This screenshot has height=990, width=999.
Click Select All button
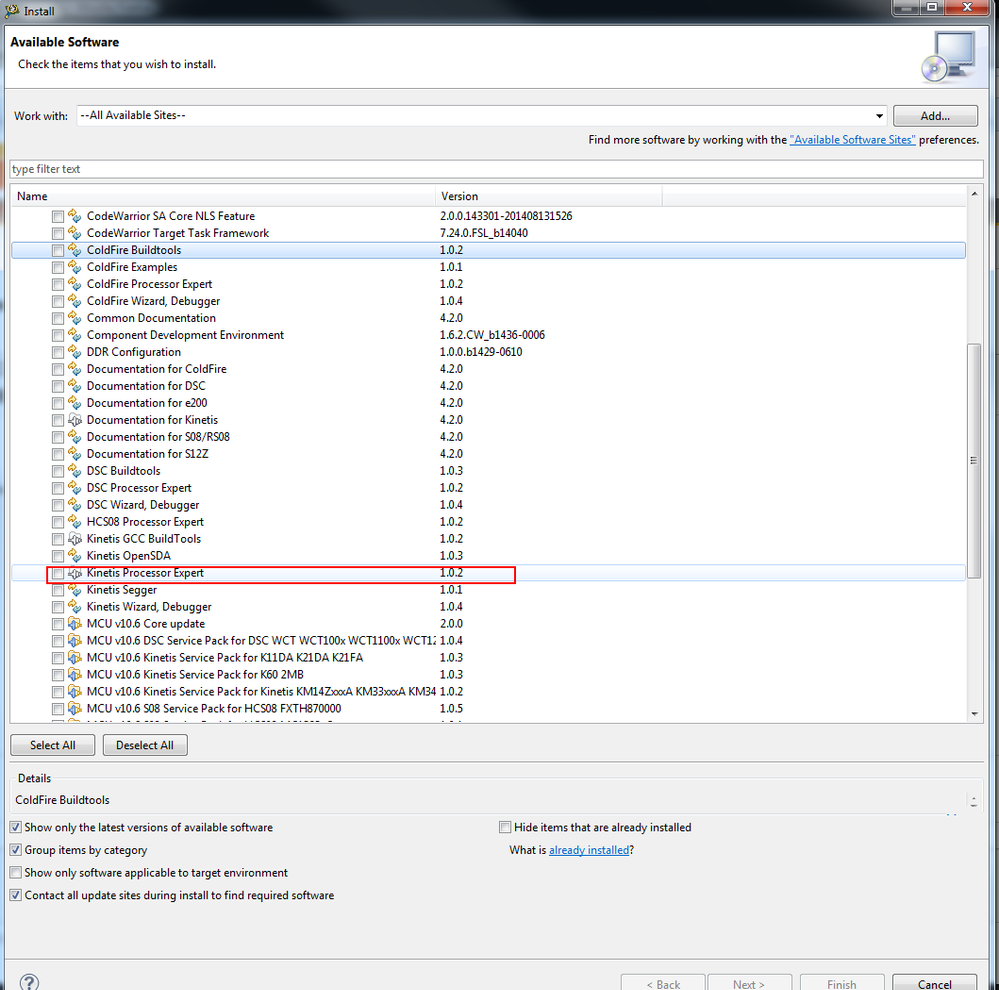pos(53,745)
